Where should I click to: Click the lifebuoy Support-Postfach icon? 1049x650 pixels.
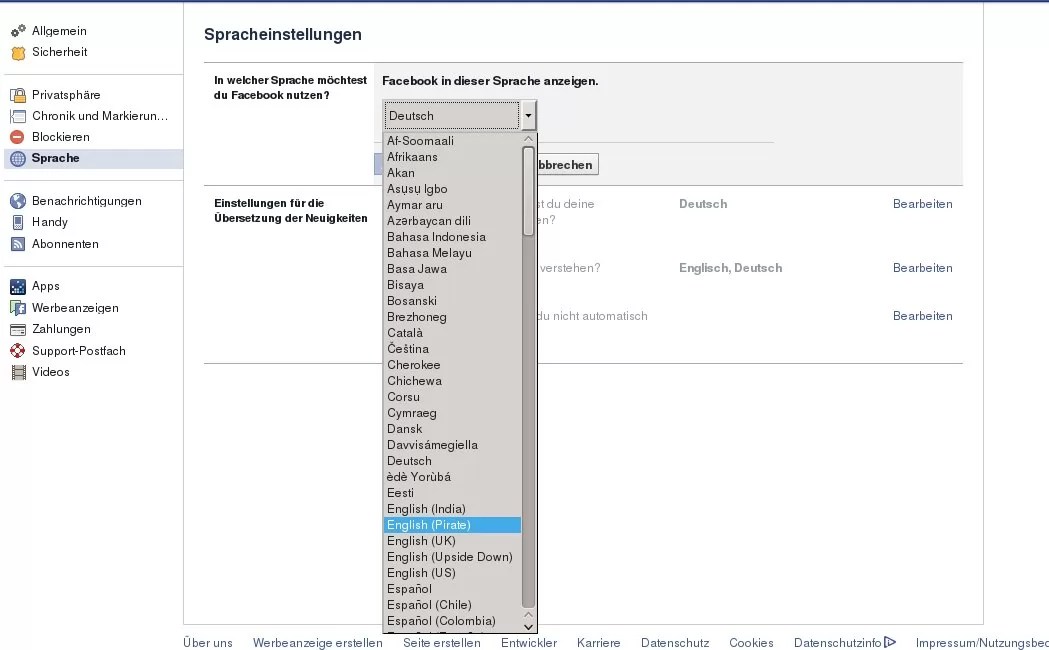pyautogui.click(x=18, y=351)
